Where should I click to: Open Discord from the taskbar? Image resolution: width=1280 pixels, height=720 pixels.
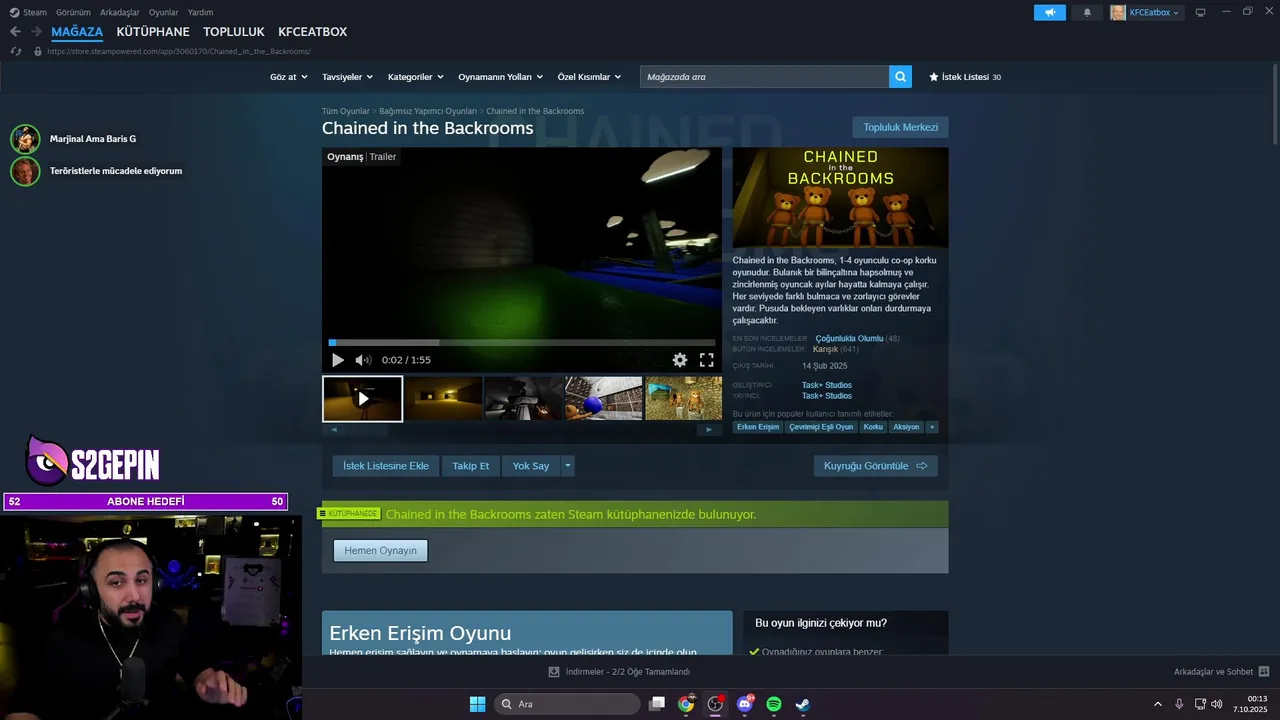744,704
